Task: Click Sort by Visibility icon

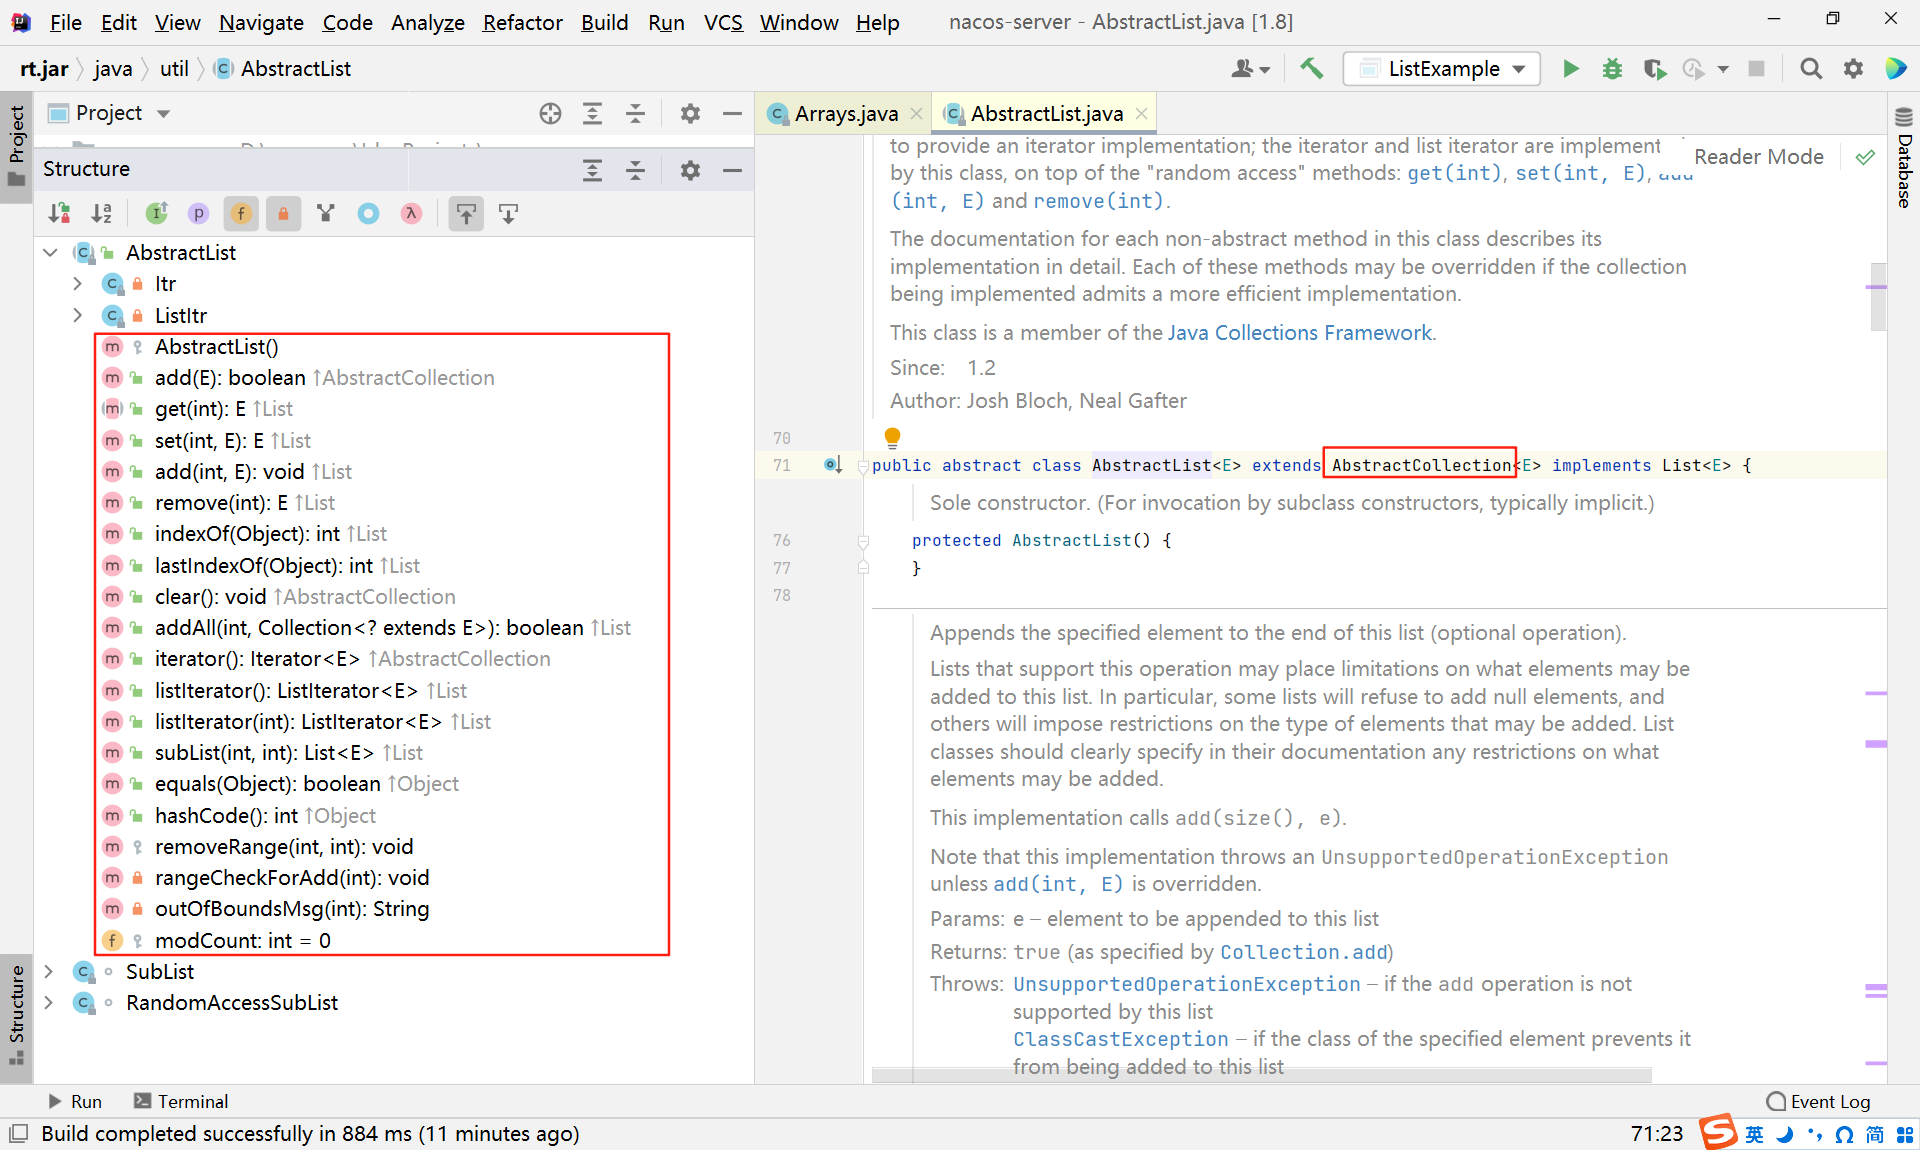Action: point(59,213)
